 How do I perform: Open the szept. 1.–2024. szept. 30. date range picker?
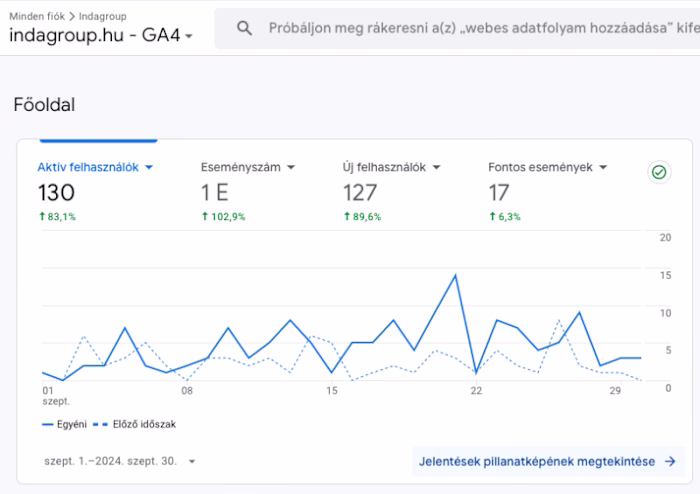(120, 461)
